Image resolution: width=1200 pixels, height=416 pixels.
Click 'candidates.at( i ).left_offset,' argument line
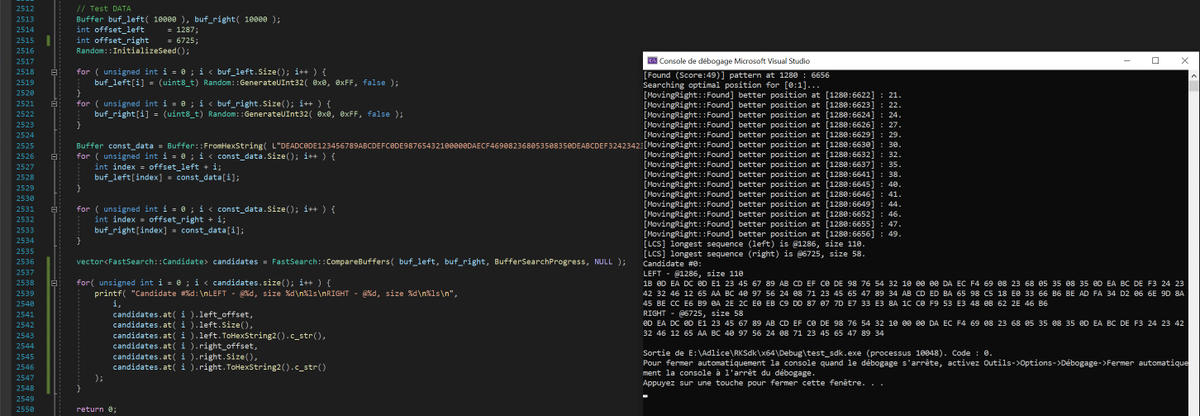click(x=185, y=314)
